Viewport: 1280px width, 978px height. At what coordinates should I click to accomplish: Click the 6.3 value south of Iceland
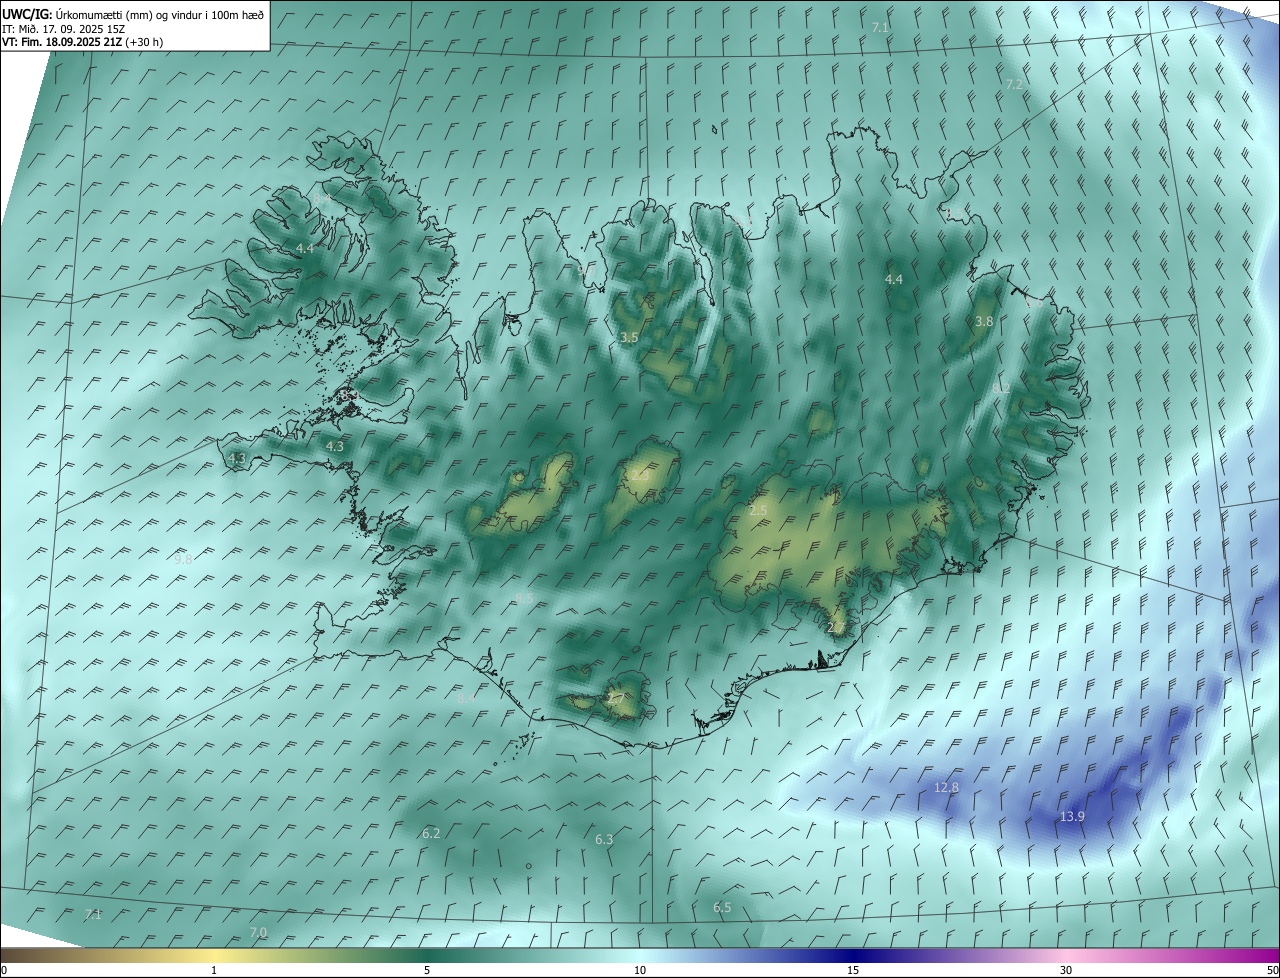point(604,839)
